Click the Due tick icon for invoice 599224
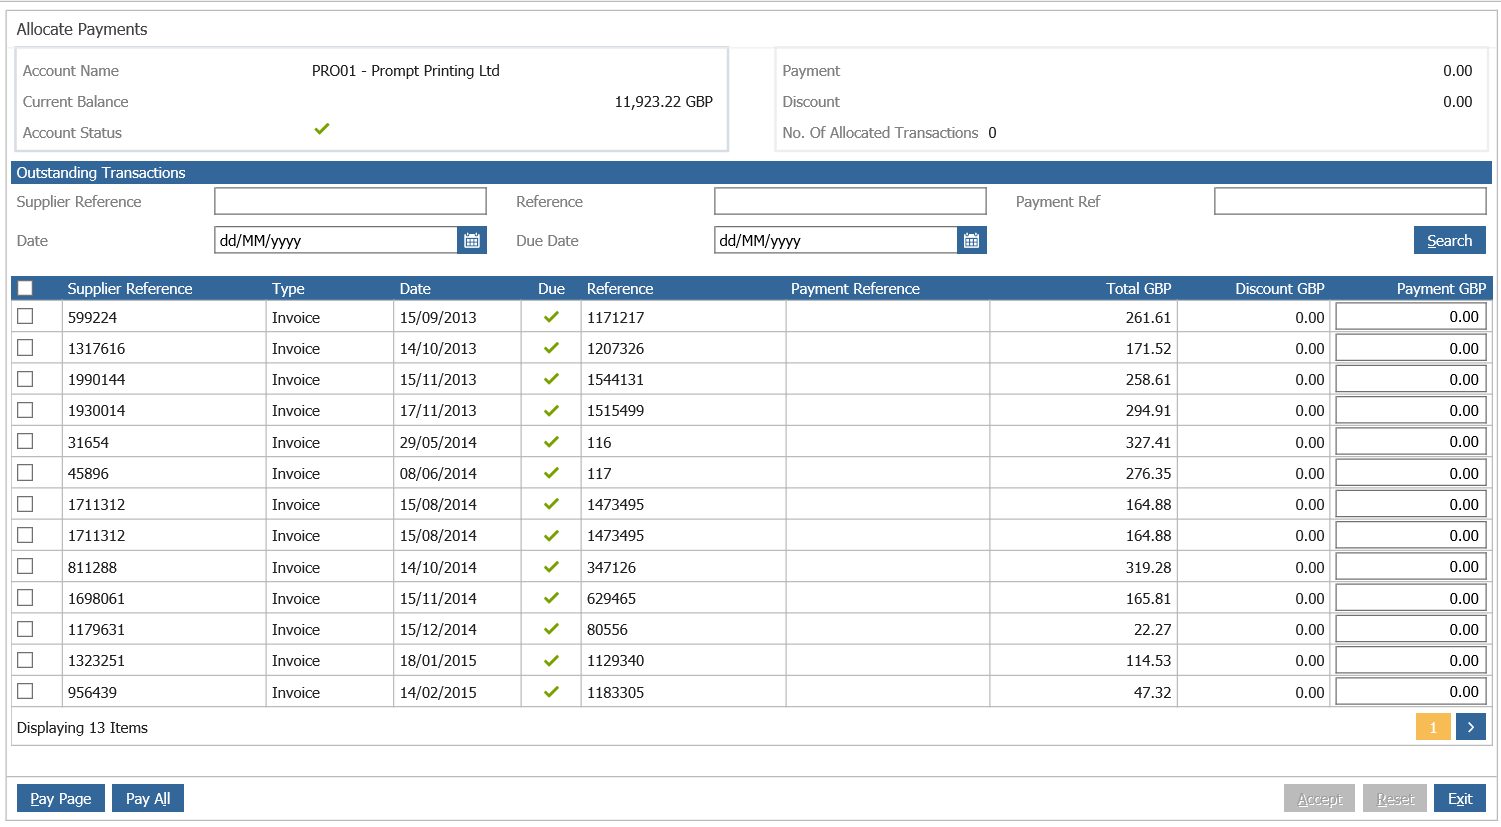 (551, 317)
